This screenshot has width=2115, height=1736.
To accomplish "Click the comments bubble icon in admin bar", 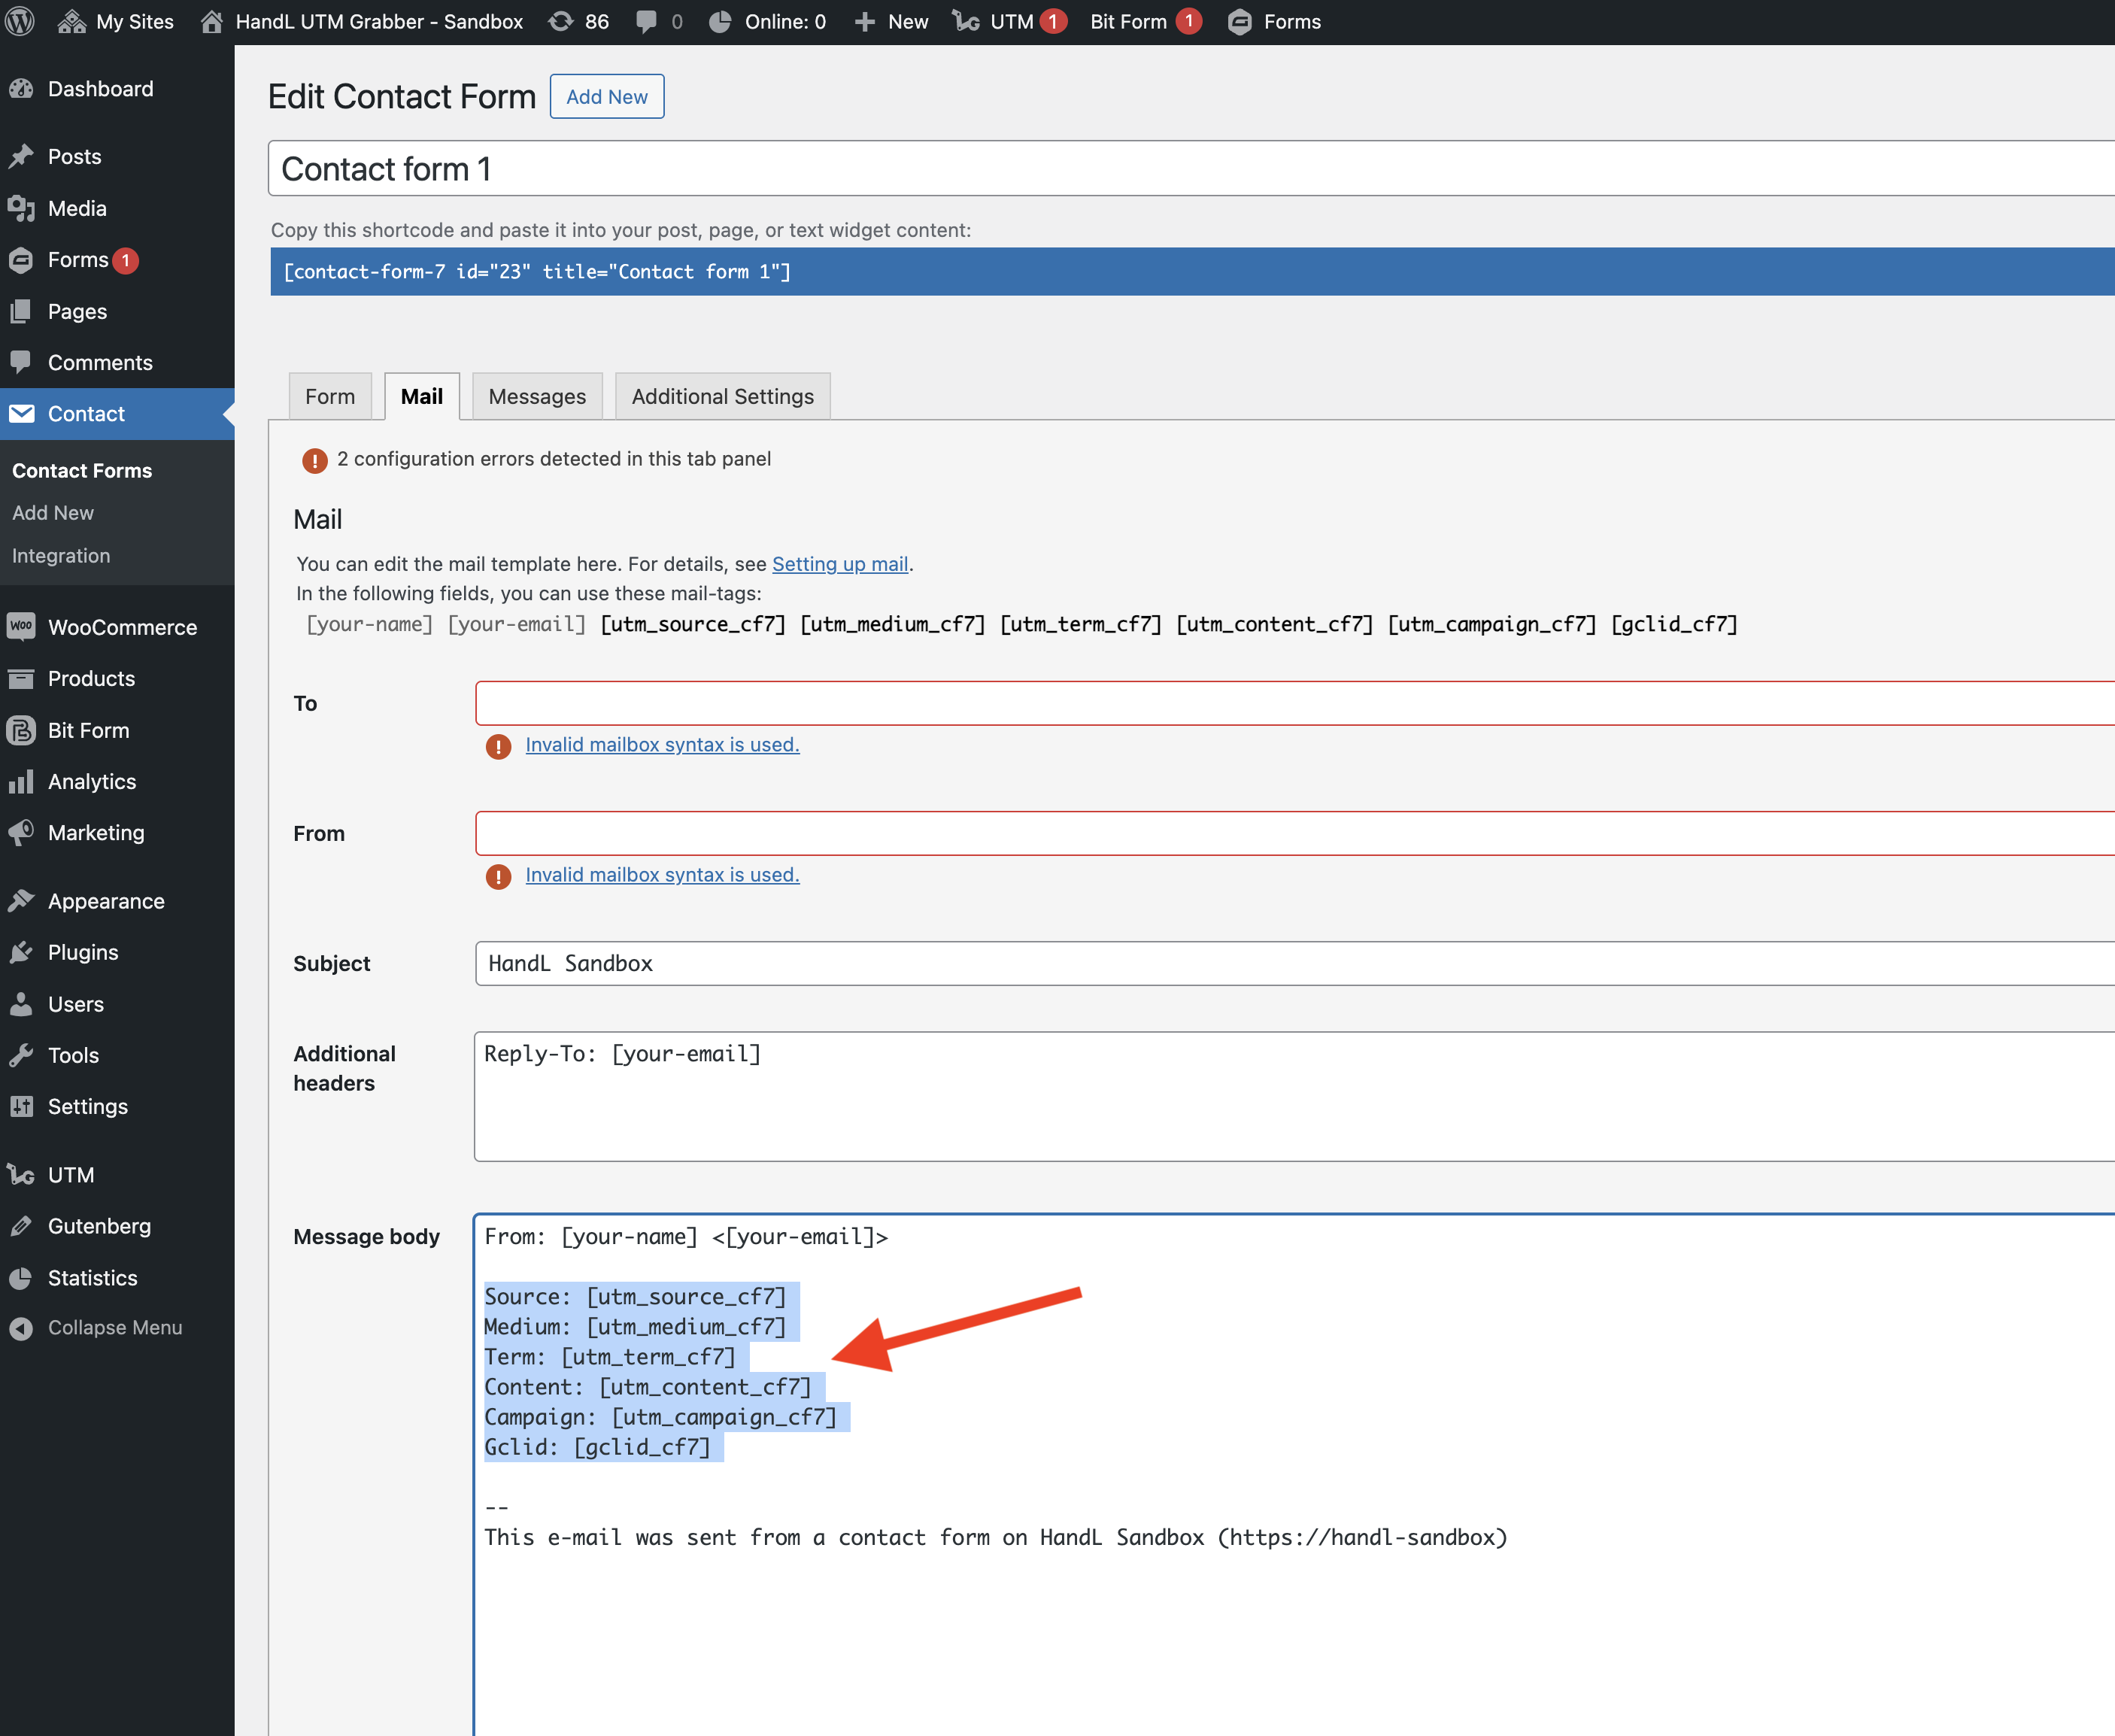I will pos(647,21).
